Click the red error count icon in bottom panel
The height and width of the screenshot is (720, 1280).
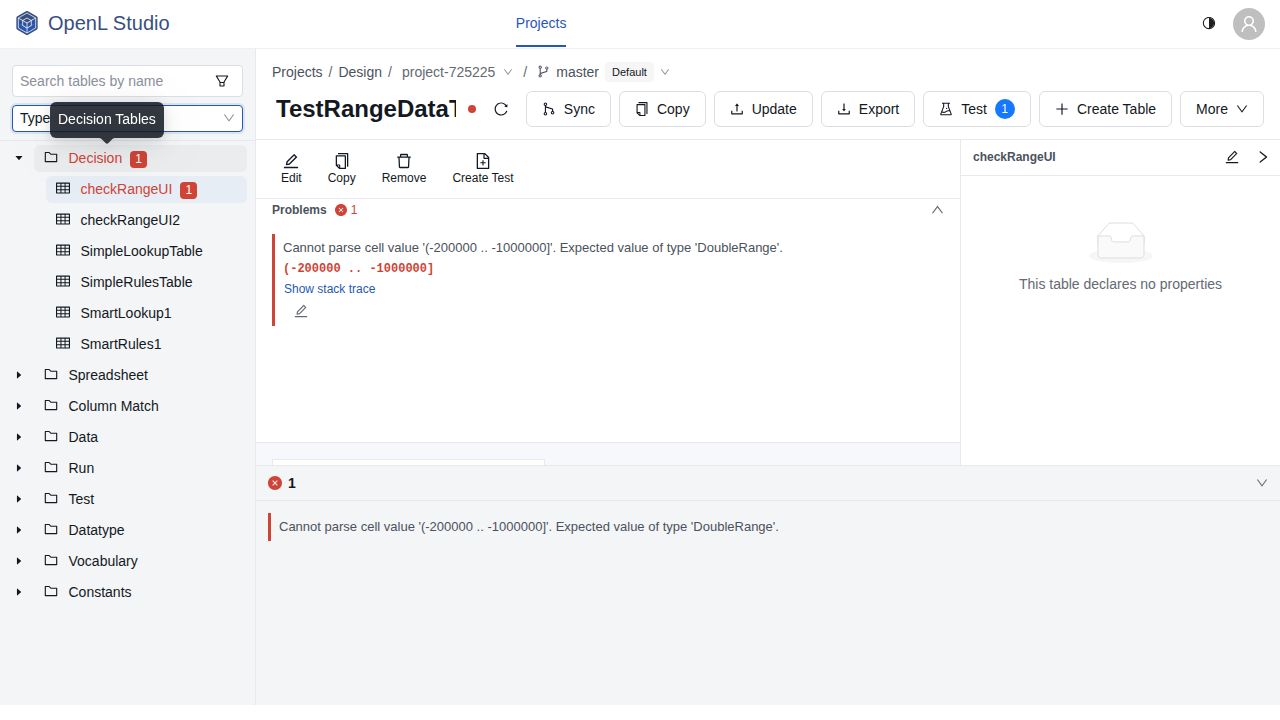tap(275, 483)
